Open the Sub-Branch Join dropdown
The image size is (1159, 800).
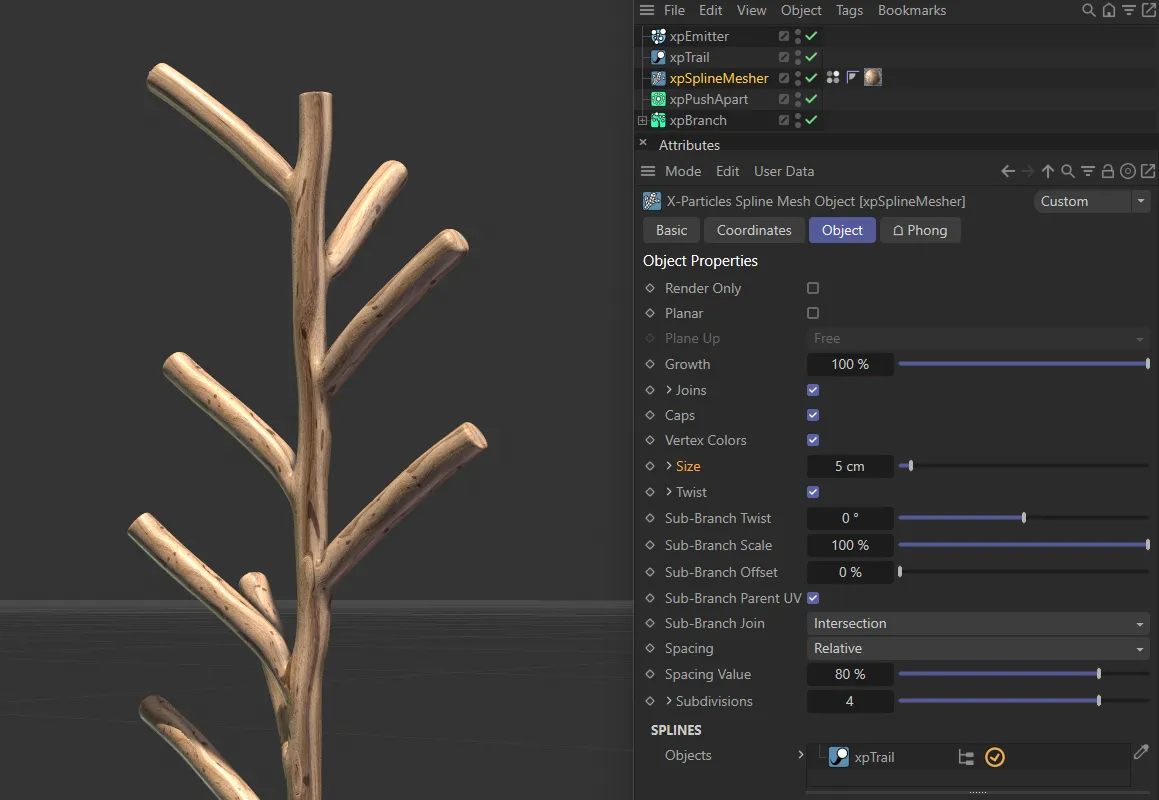pyautogui.click(x=978, y=623)
